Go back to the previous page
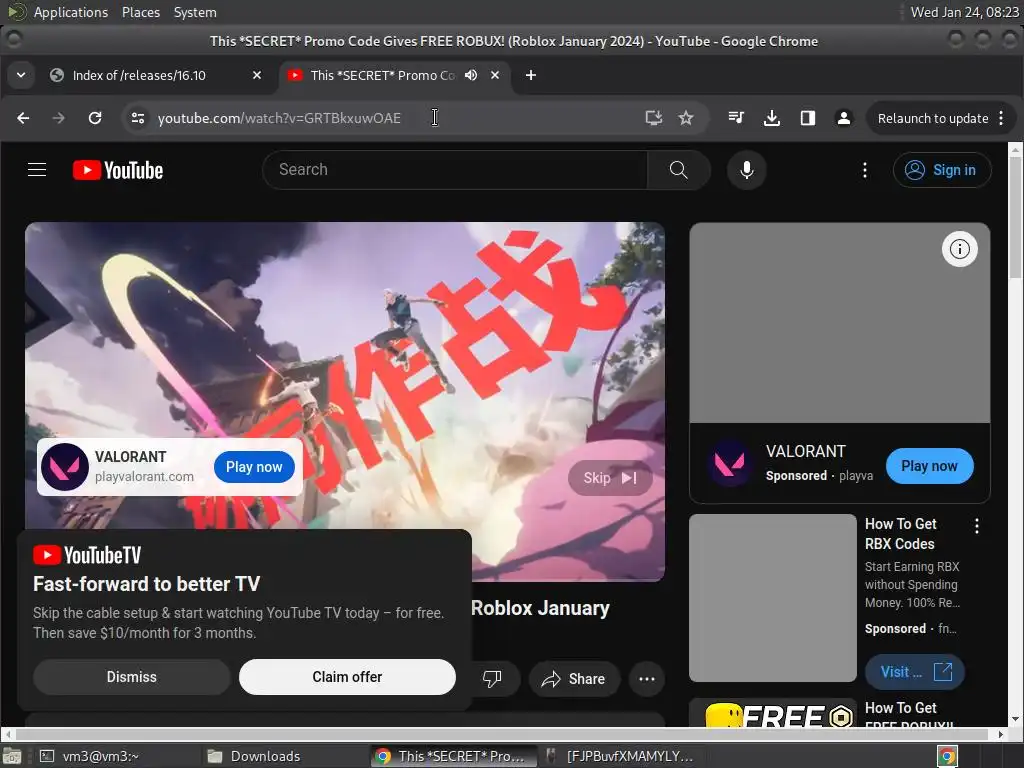 click(23, 118)
